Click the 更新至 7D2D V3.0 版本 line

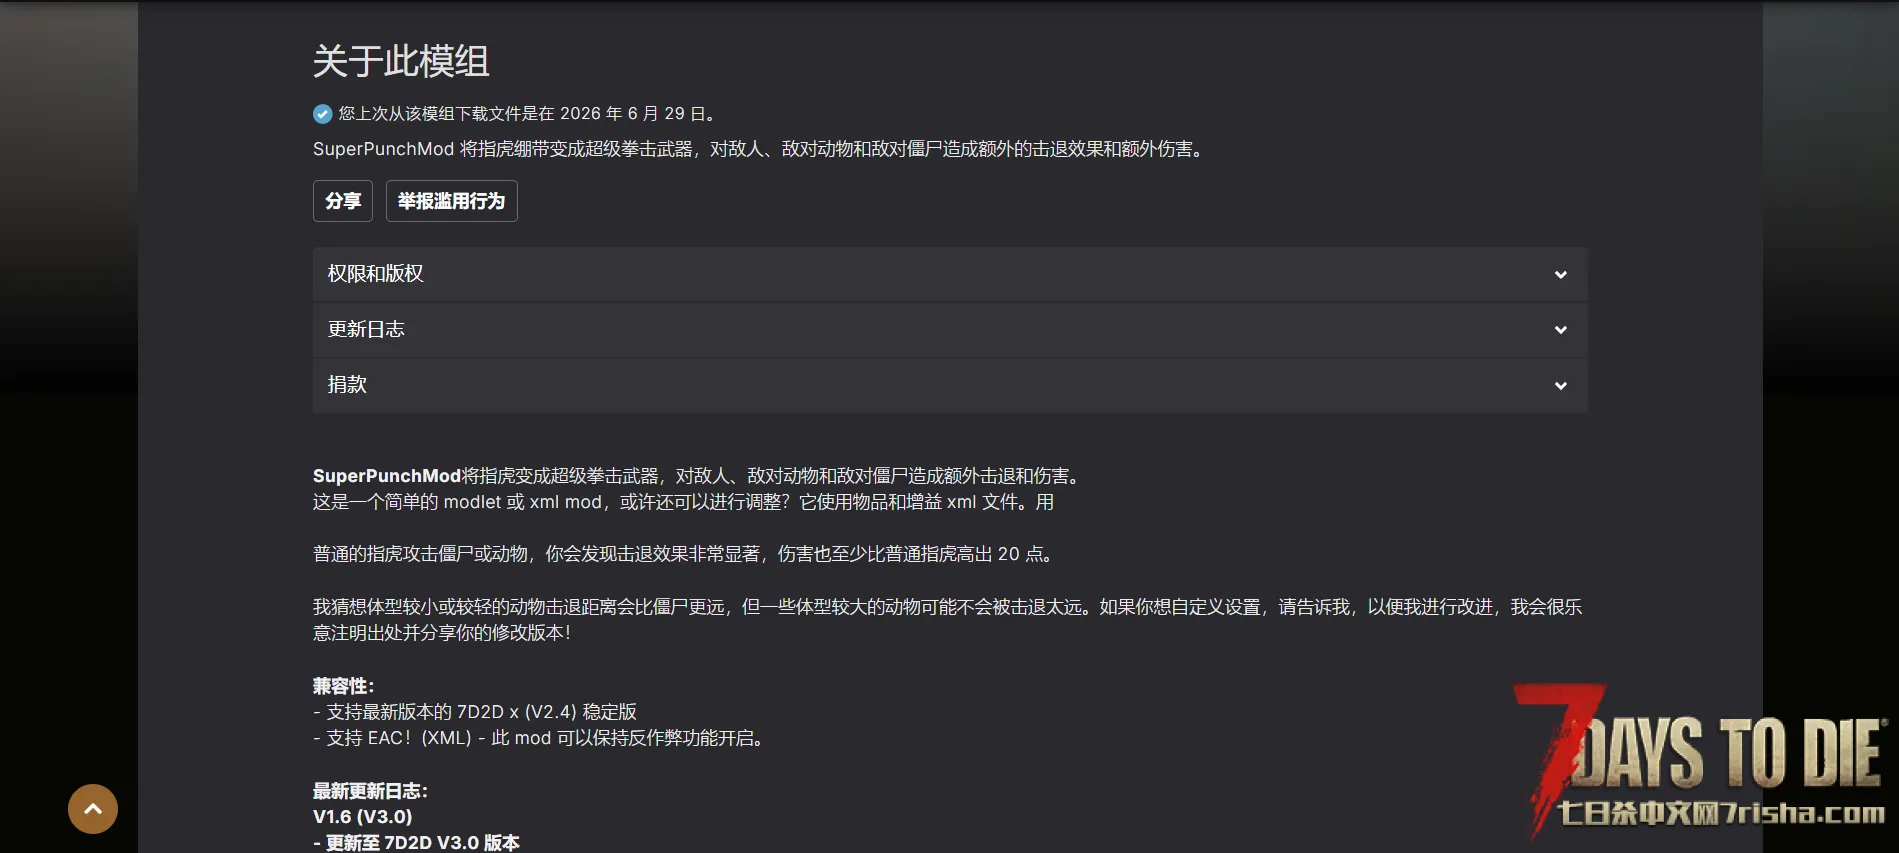pyautogui.click(x=416, y=843)
